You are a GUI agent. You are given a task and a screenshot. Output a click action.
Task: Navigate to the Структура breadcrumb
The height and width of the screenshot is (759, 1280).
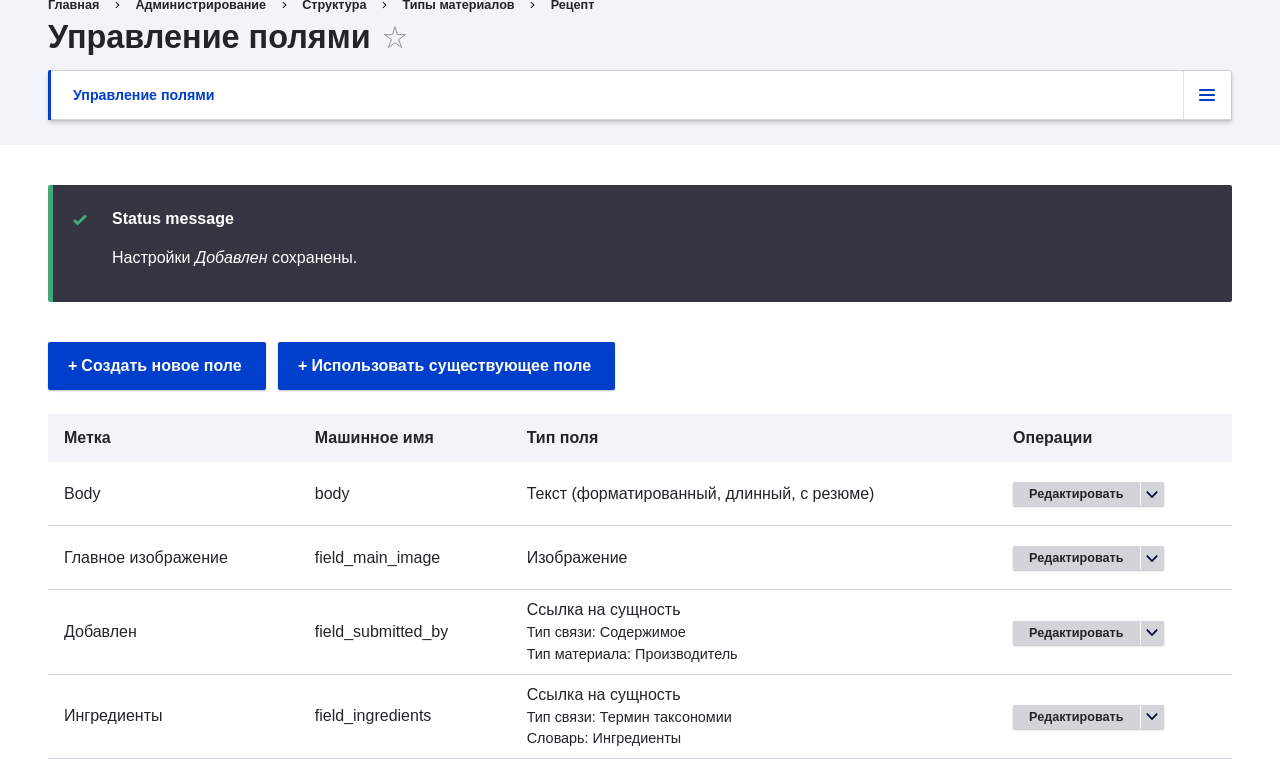tap(334, 6)
